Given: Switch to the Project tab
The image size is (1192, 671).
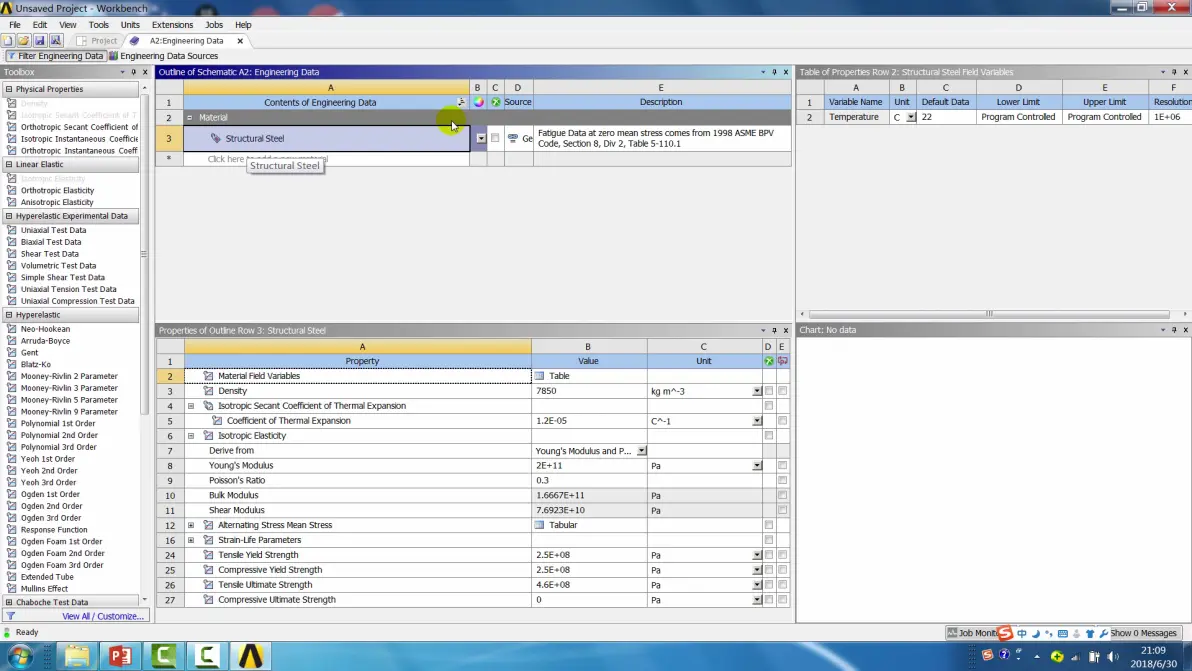Looking at the screenshot, I should pyautogui.click(x=97, y=41).
